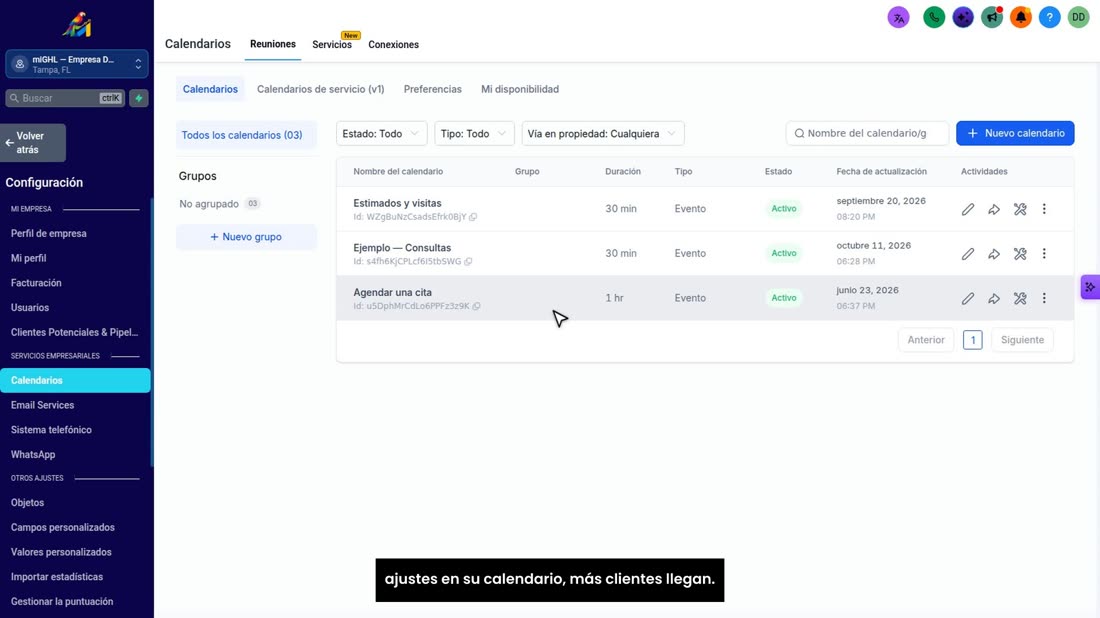Open more options for Ejemplo — Consultas

[1044, 254]
